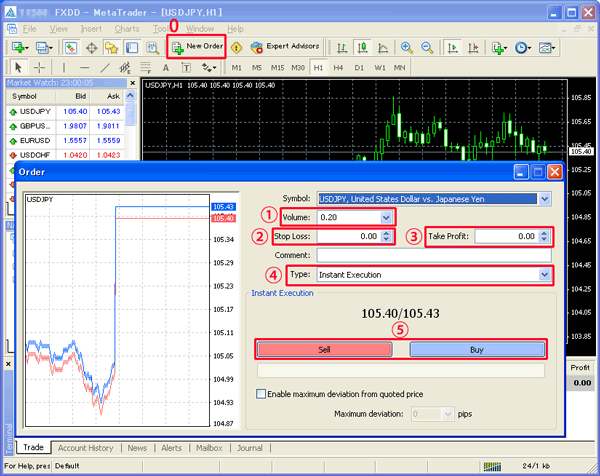This screenshot has width=600, height=476.
Task: Click the New Order toolbar button
Action: pyautogui.click(x=196, y=47)
